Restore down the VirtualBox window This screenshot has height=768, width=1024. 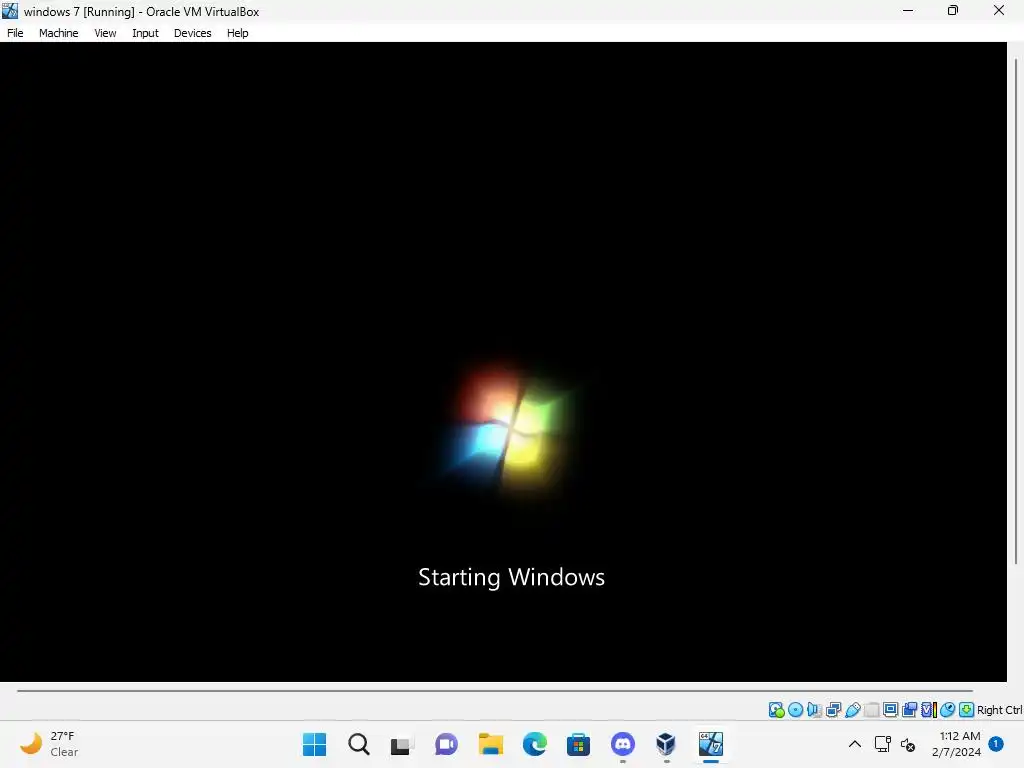click(953, 10)
